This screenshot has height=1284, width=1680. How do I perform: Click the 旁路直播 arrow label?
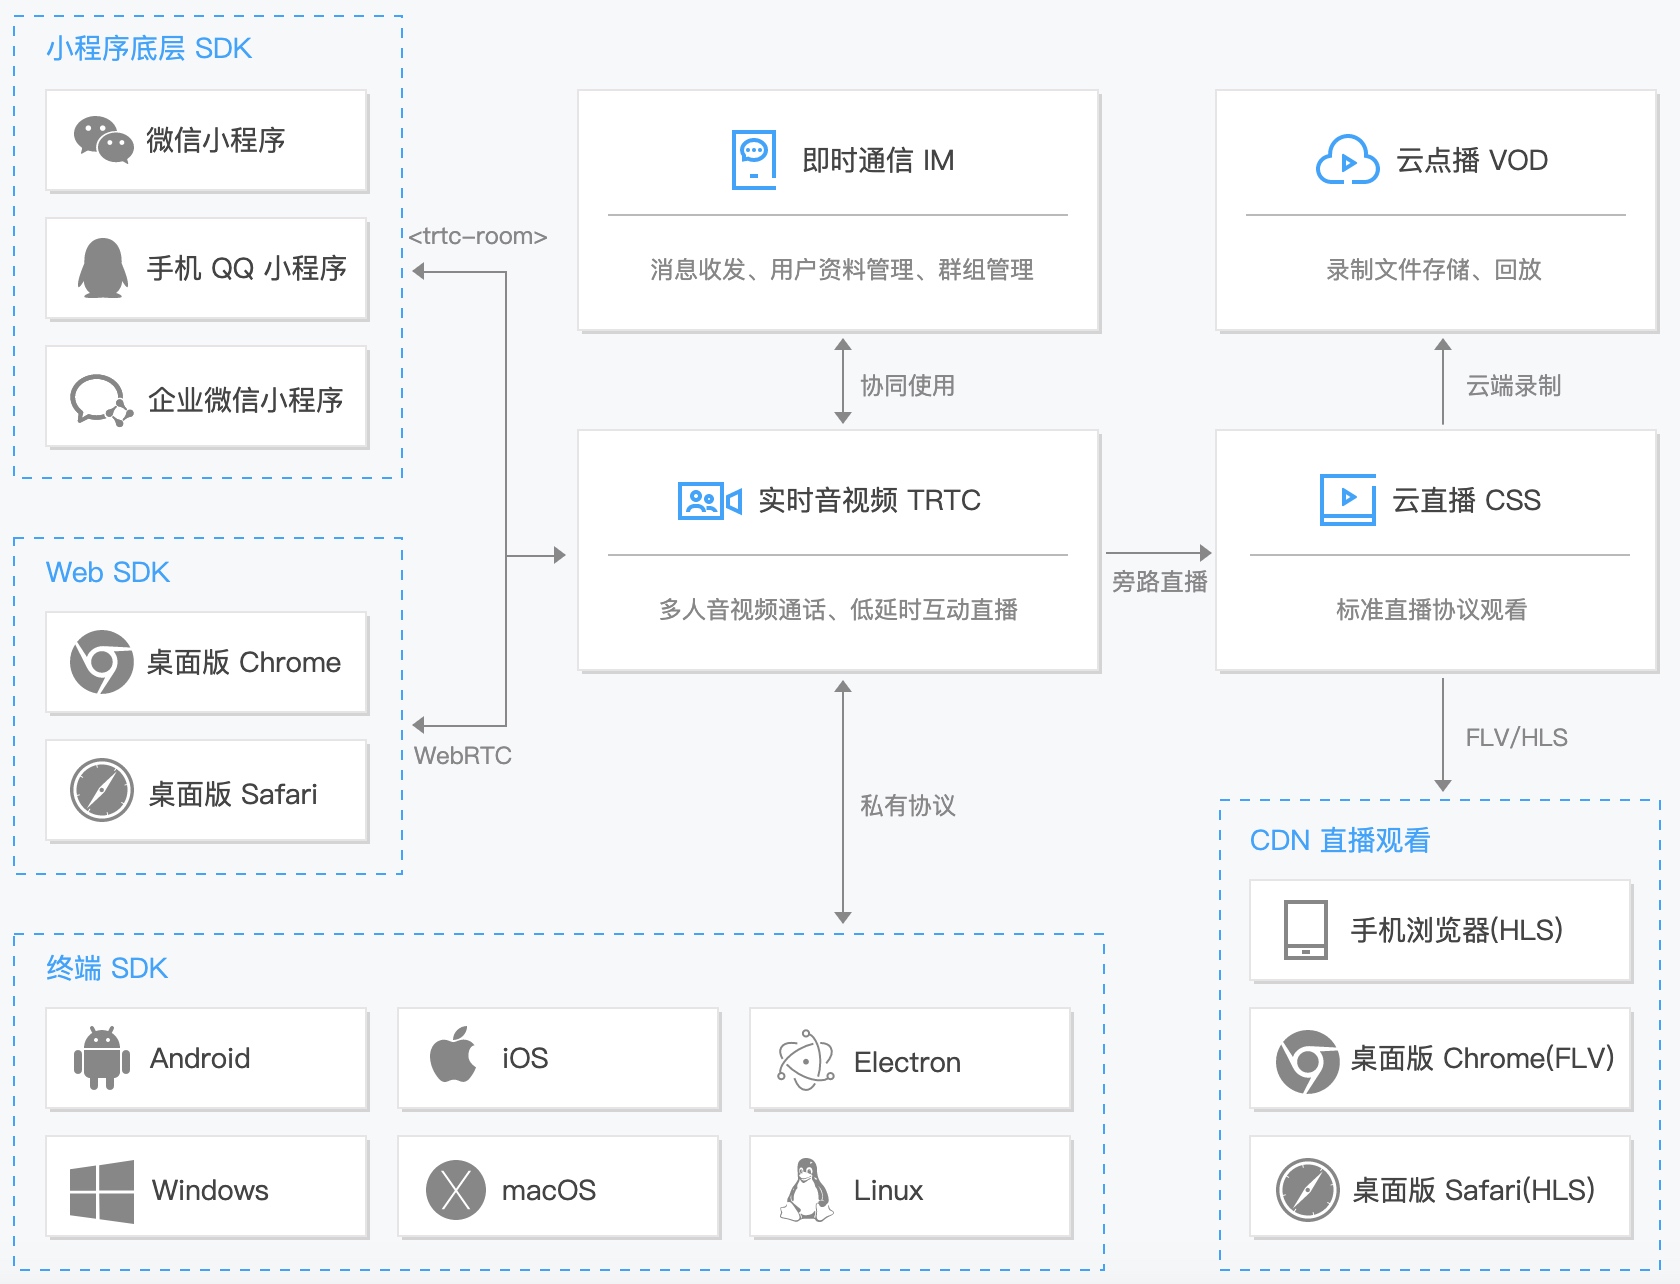click(1160, 582)
